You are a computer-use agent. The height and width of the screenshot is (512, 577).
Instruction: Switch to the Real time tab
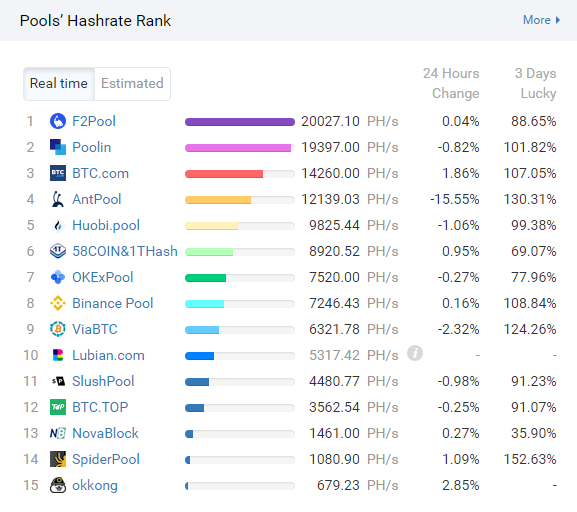pyautogui.click(x=59, y=84)
